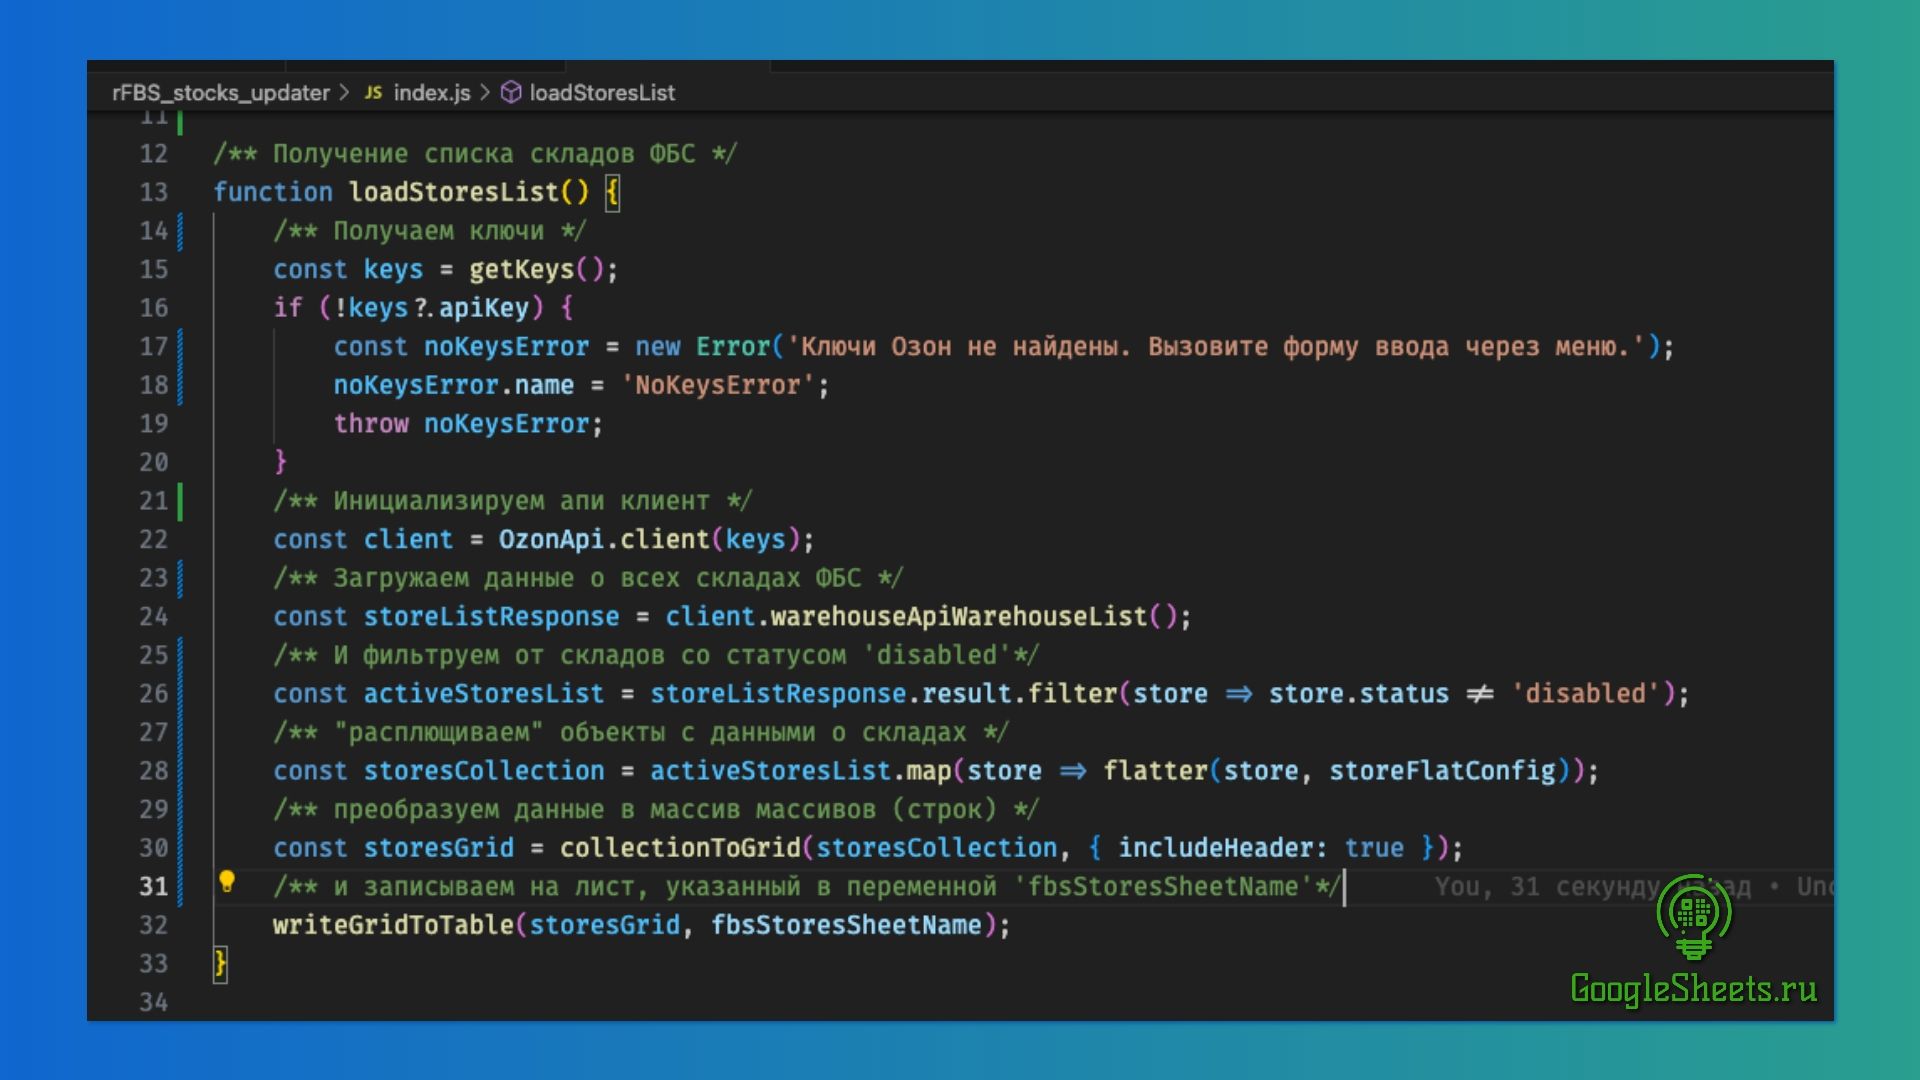1920x1080 pixels.
Task: Click getKeys call on line 15
Action: pos(522,270)
